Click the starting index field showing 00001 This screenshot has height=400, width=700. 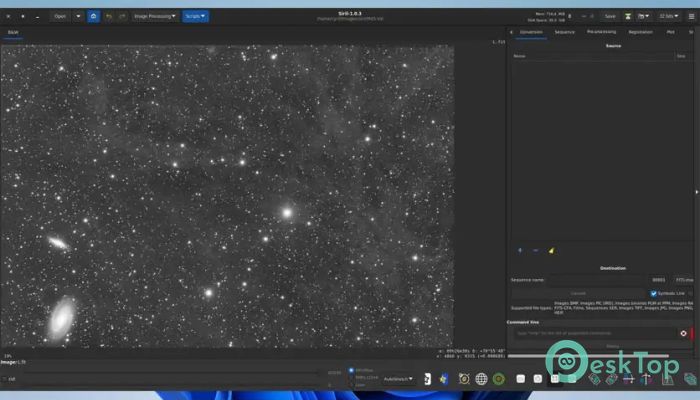point(659,280)
